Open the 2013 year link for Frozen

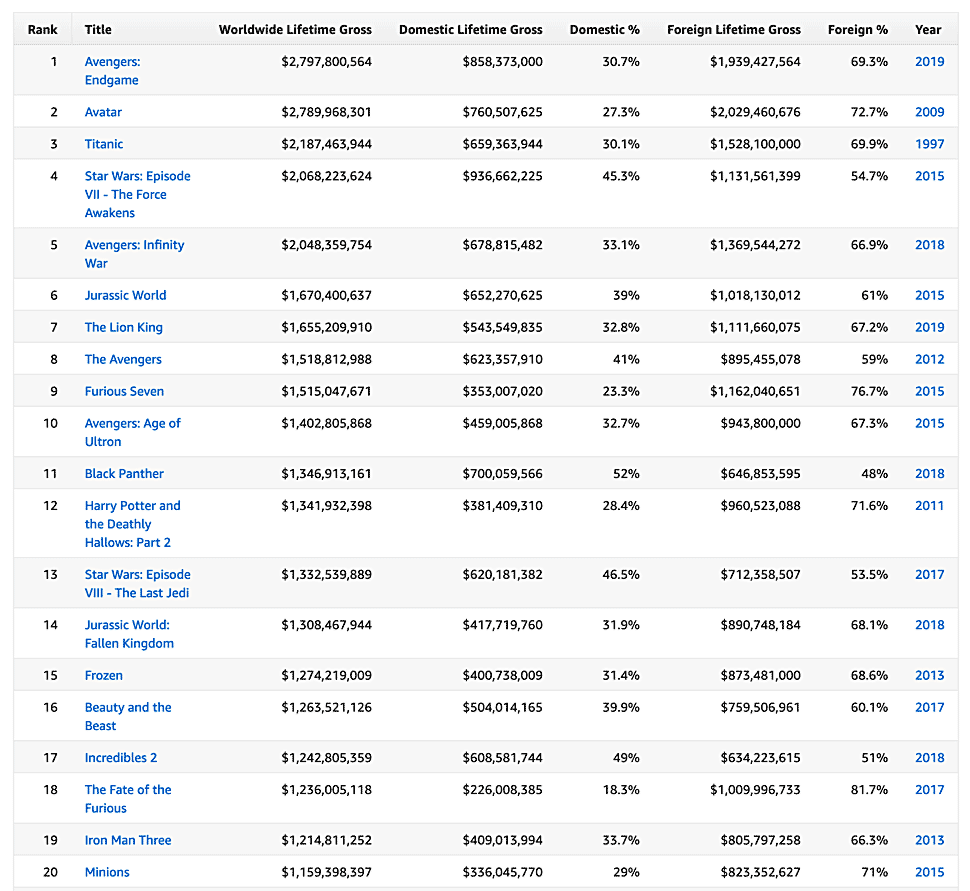pyautogui.click(x=930, y=676)
